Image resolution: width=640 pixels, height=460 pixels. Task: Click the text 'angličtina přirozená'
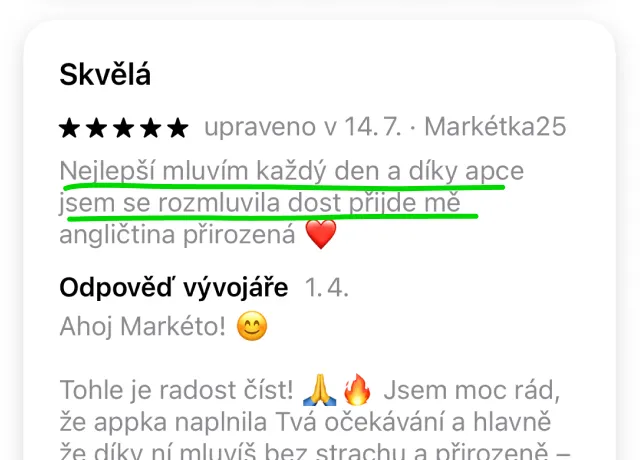click(178, 235)
